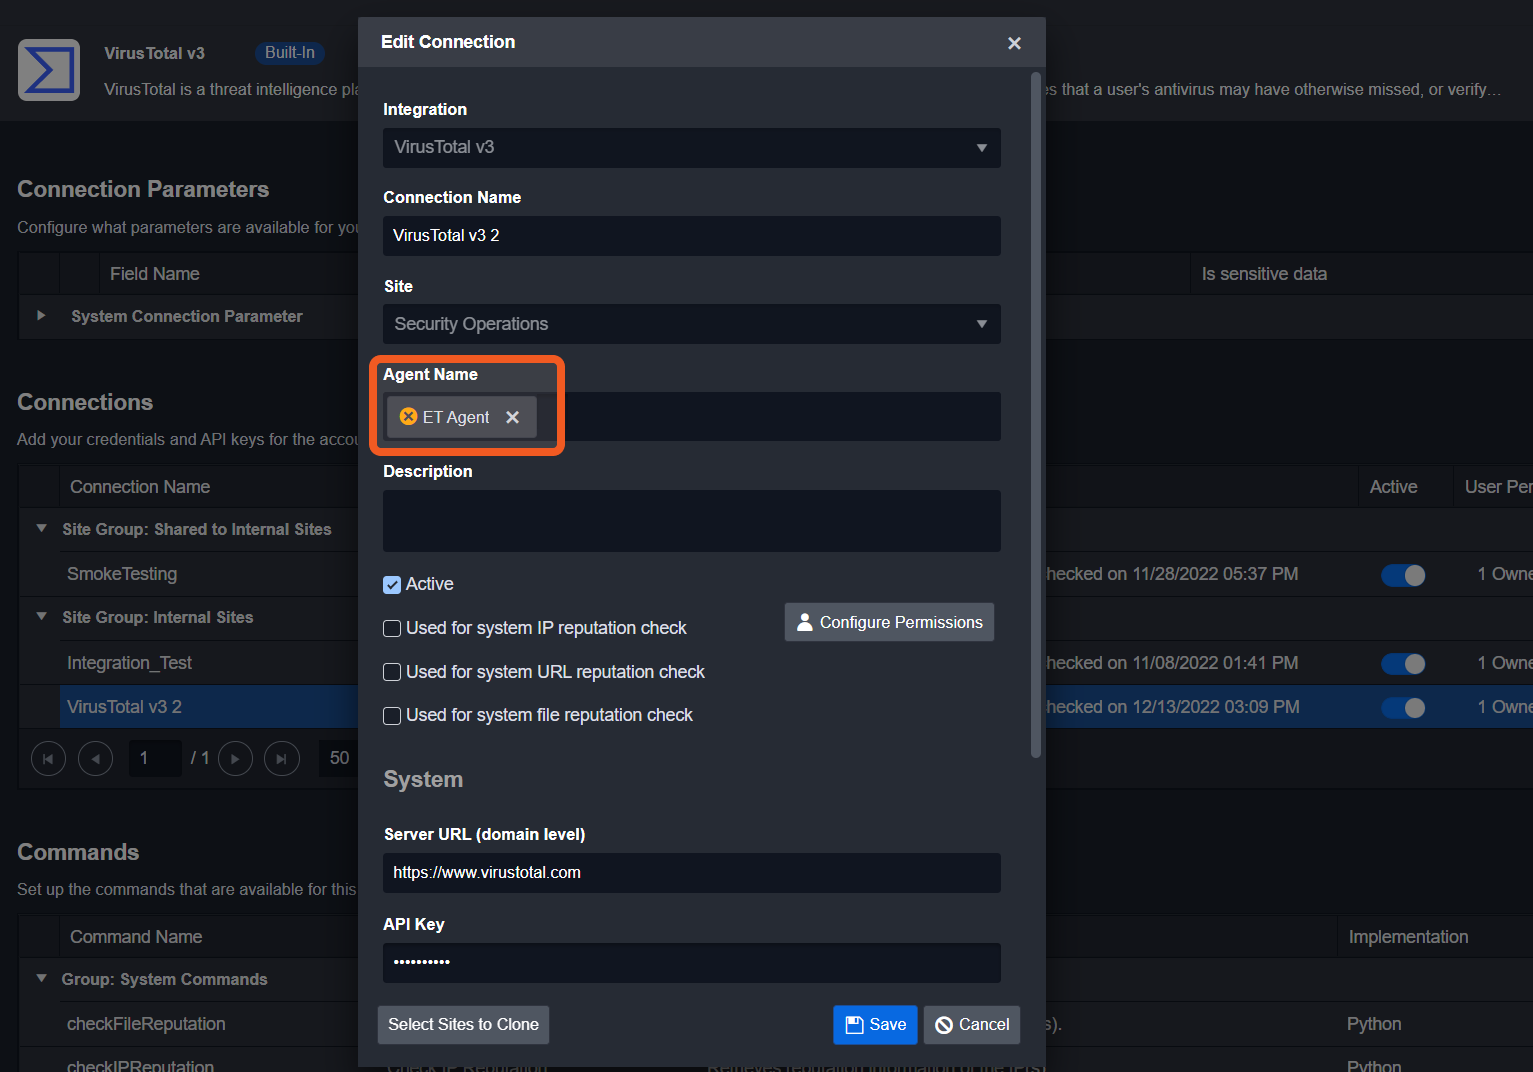Check Used for system file reputation check
The height and width of the screenshot is (1072, 1533).
(392, 716)
